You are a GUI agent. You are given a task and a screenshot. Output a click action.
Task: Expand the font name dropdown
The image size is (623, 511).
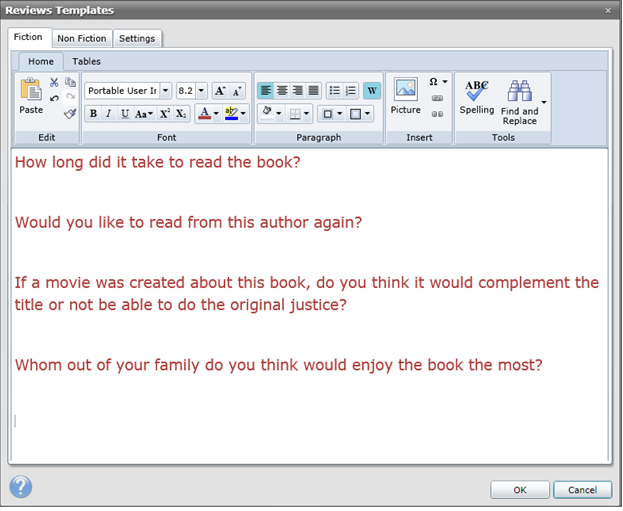coord(166,90)
